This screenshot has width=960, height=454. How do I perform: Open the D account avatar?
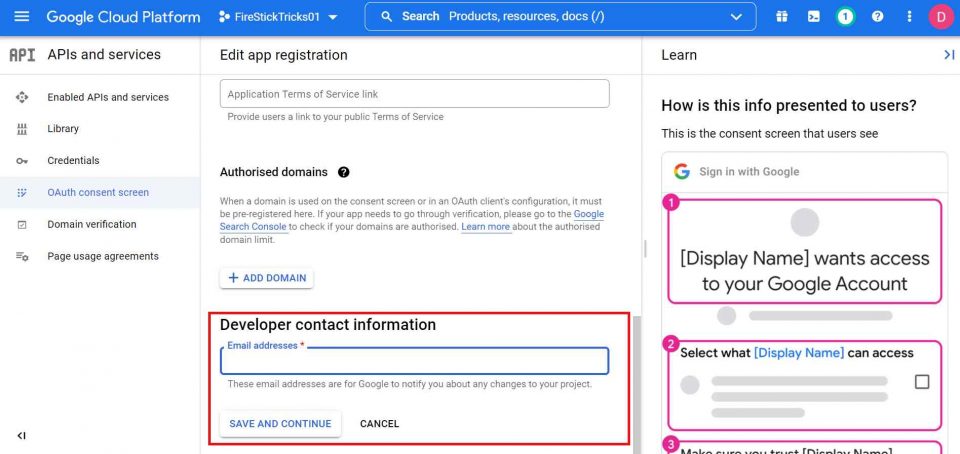click(941, 17)
